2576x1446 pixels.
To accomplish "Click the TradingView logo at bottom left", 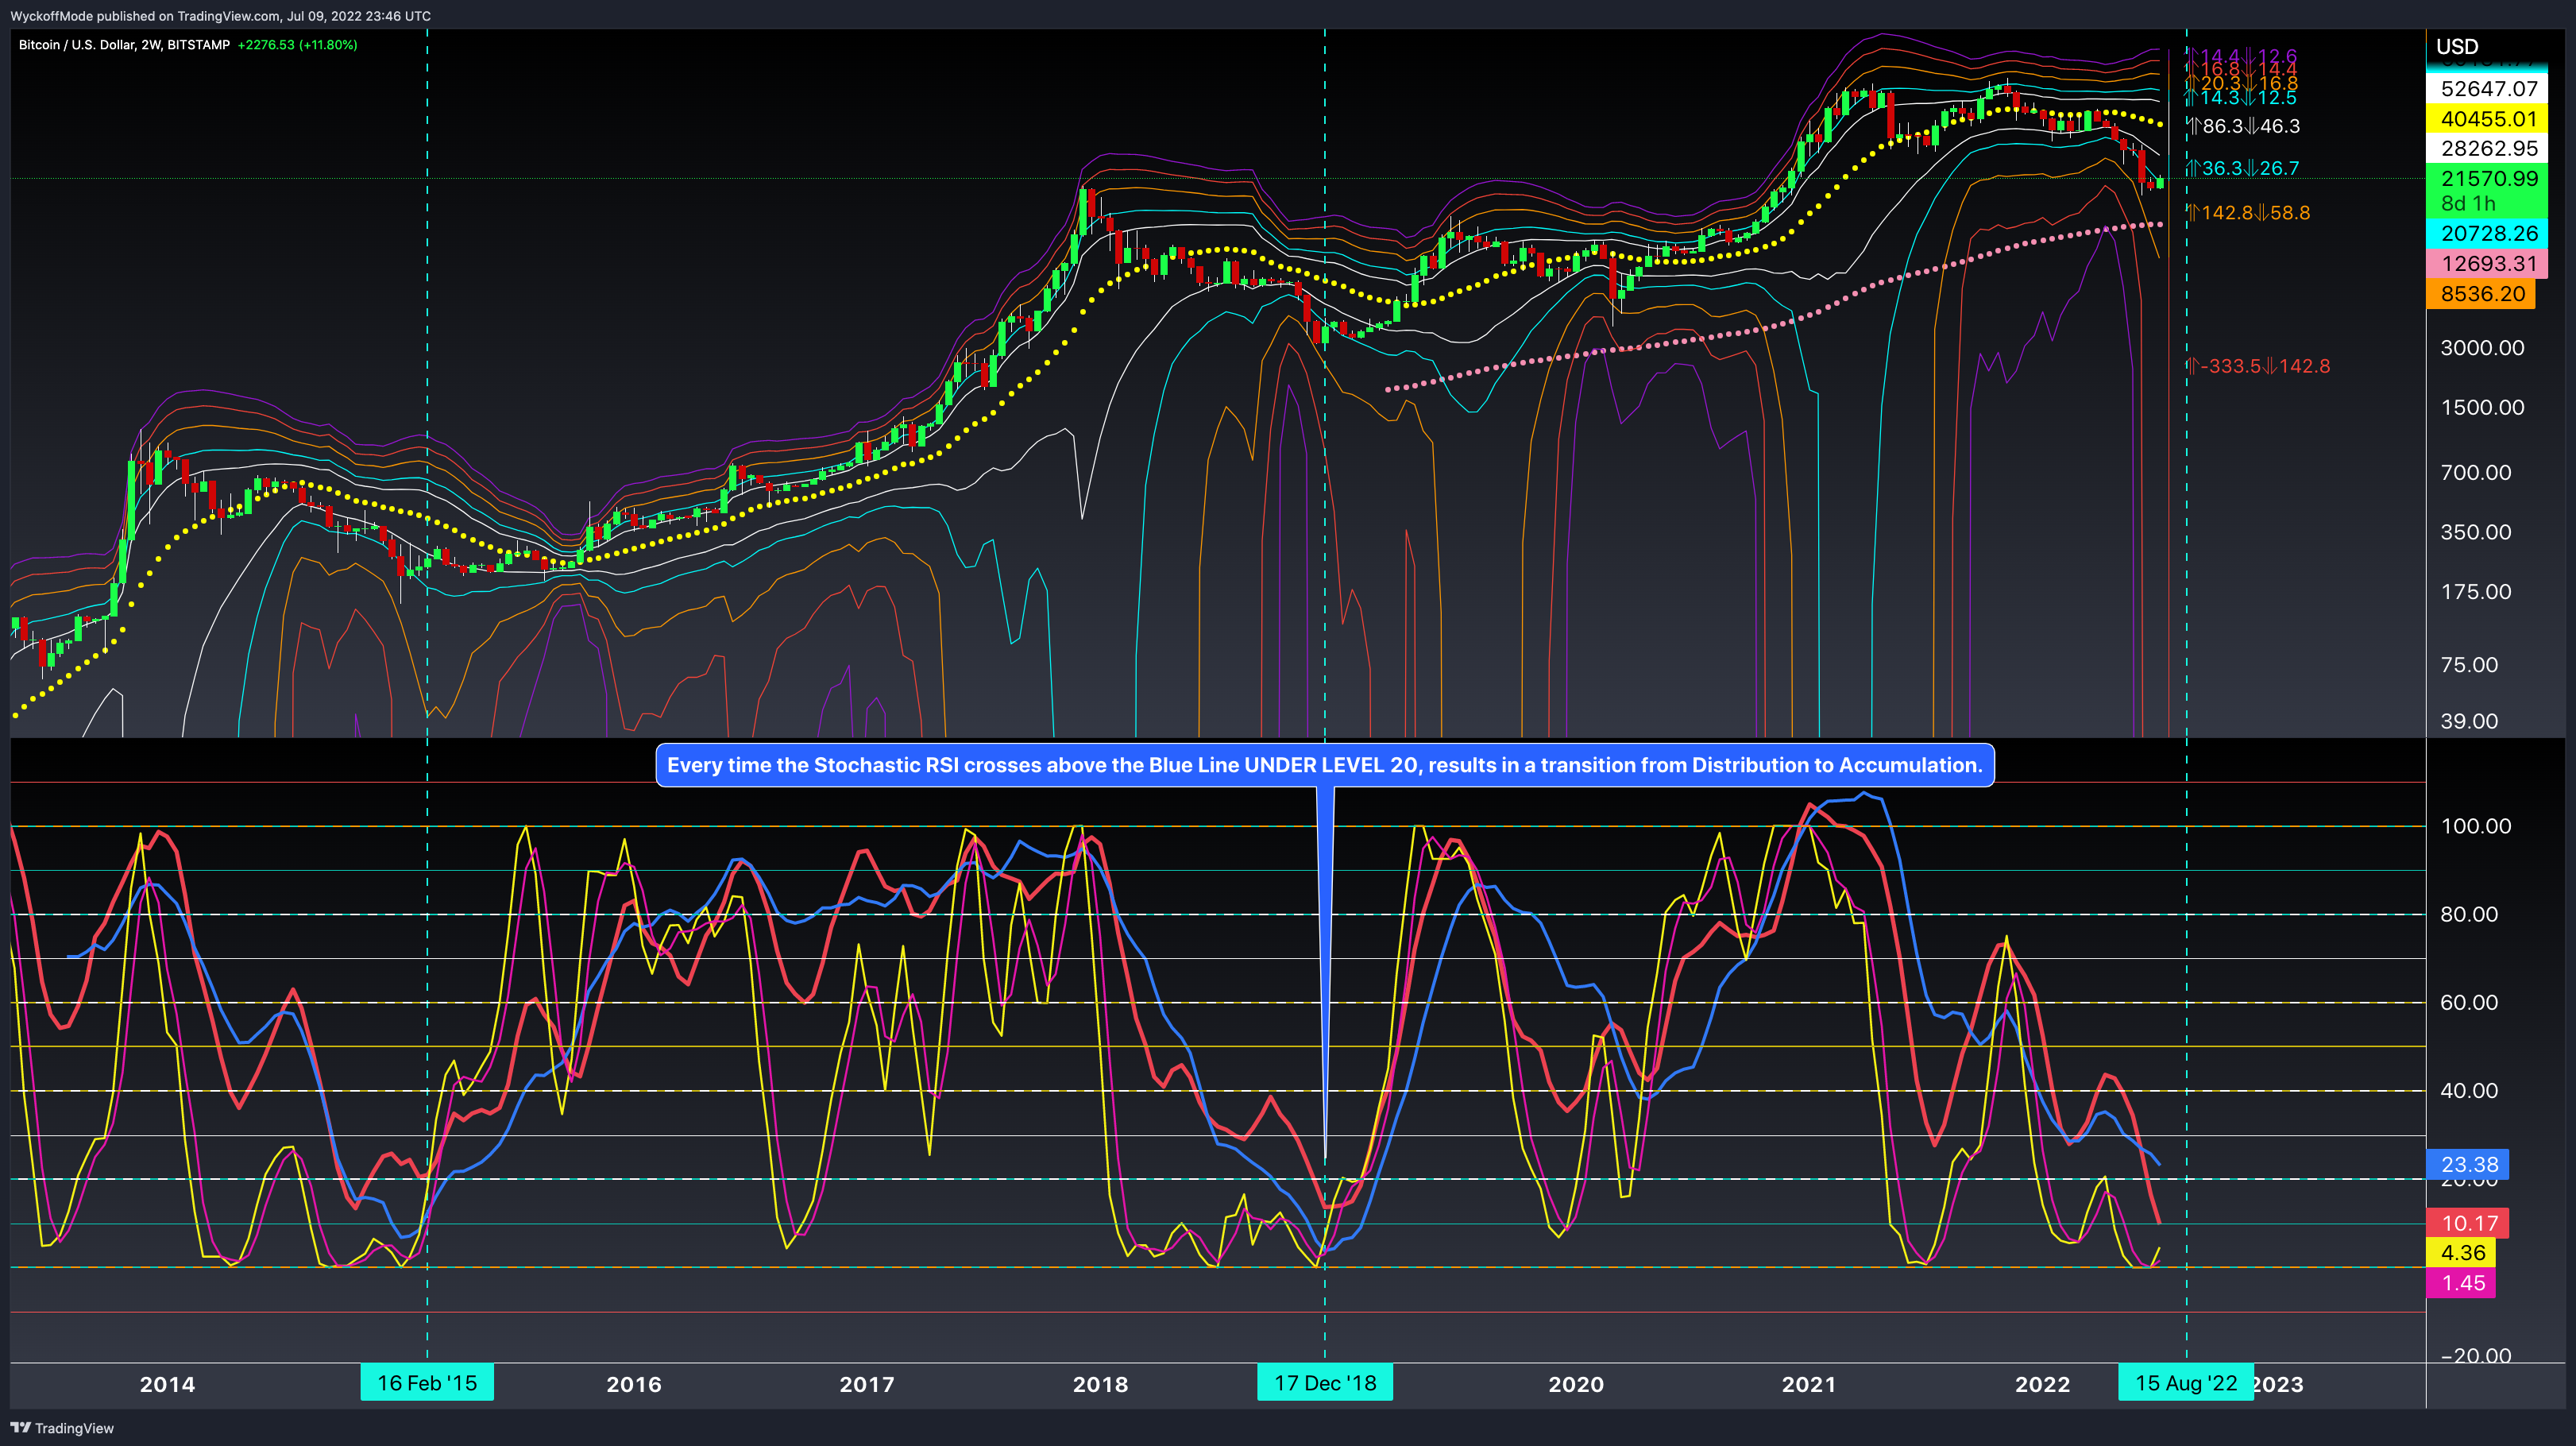I will 62,1428.
